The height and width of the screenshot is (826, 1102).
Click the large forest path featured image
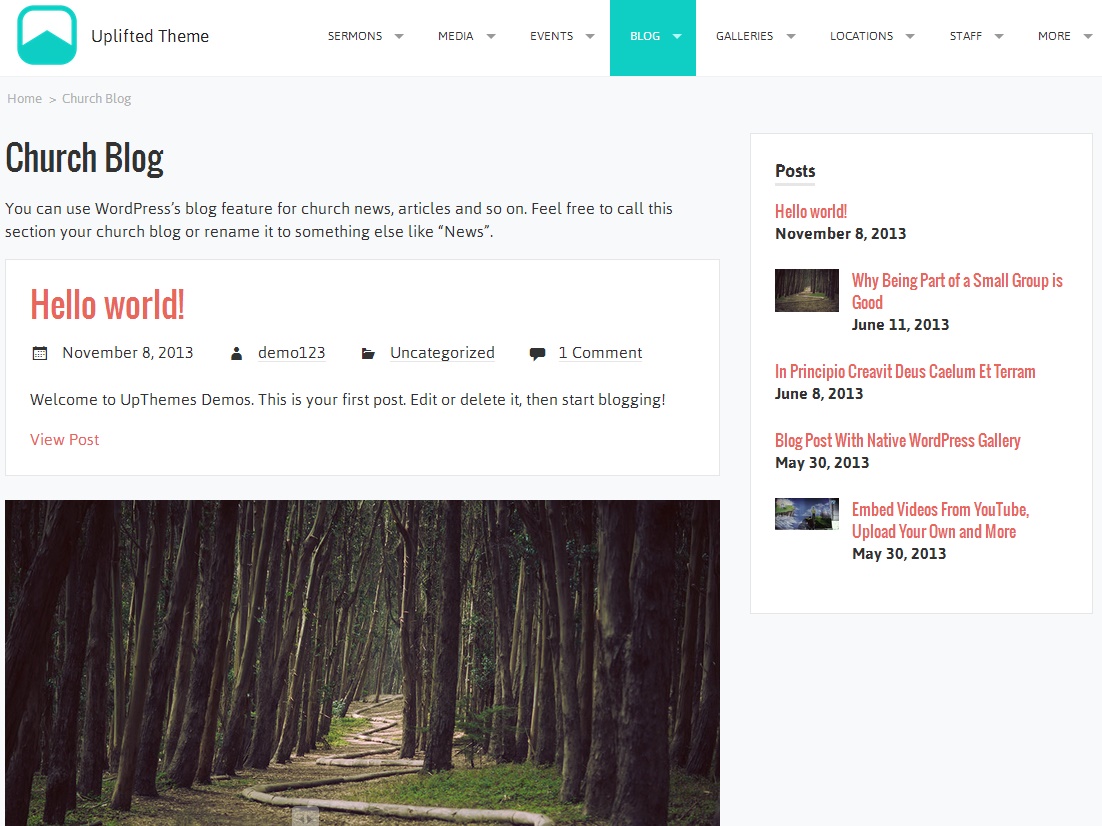363,663
